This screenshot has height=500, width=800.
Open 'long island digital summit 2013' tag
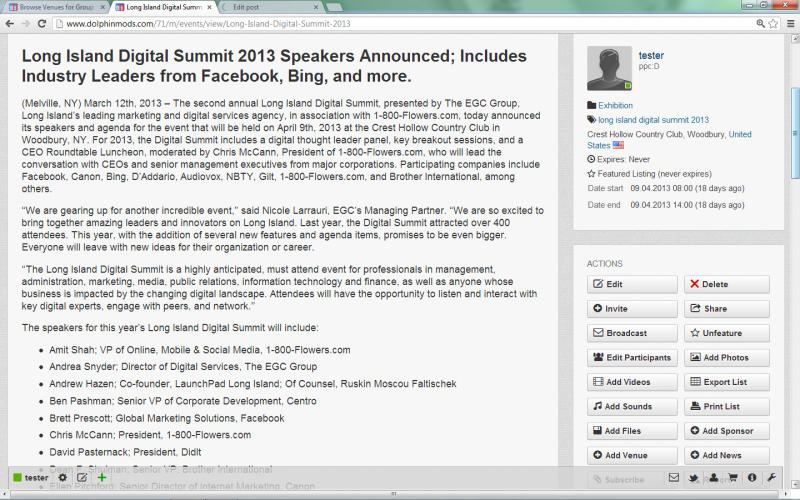654,120
